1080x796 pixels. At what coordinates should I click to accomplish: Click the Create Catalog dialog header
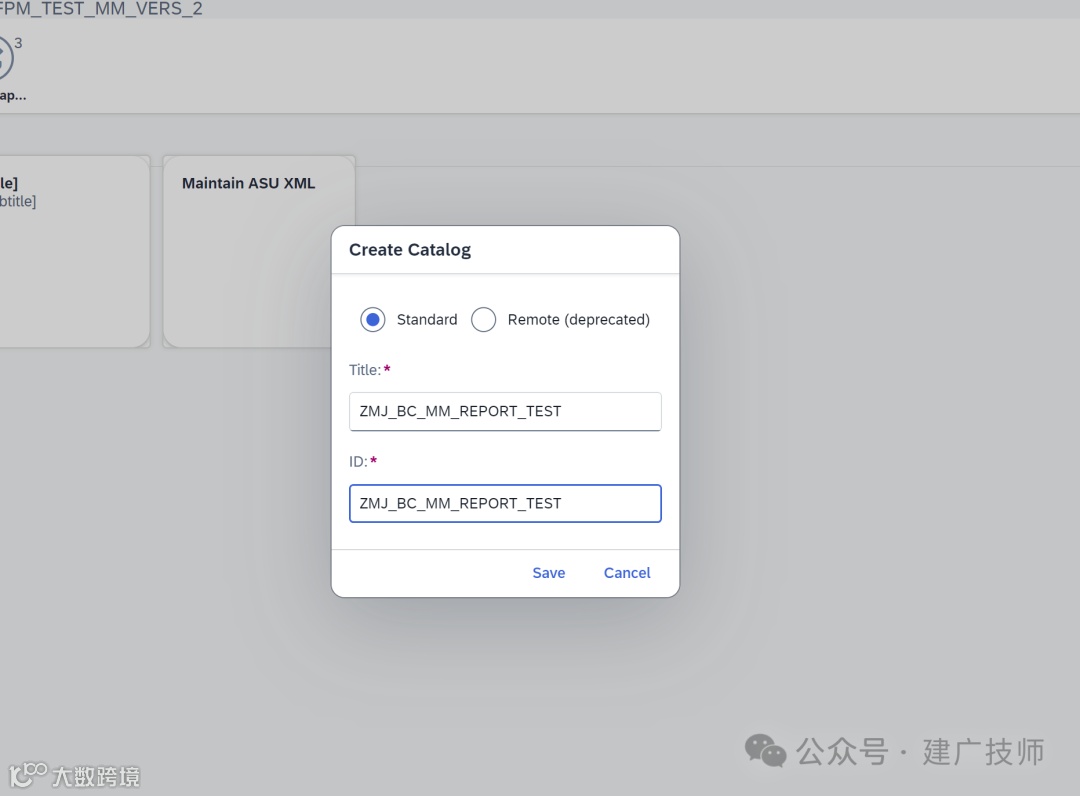click(x=410, y=250)
